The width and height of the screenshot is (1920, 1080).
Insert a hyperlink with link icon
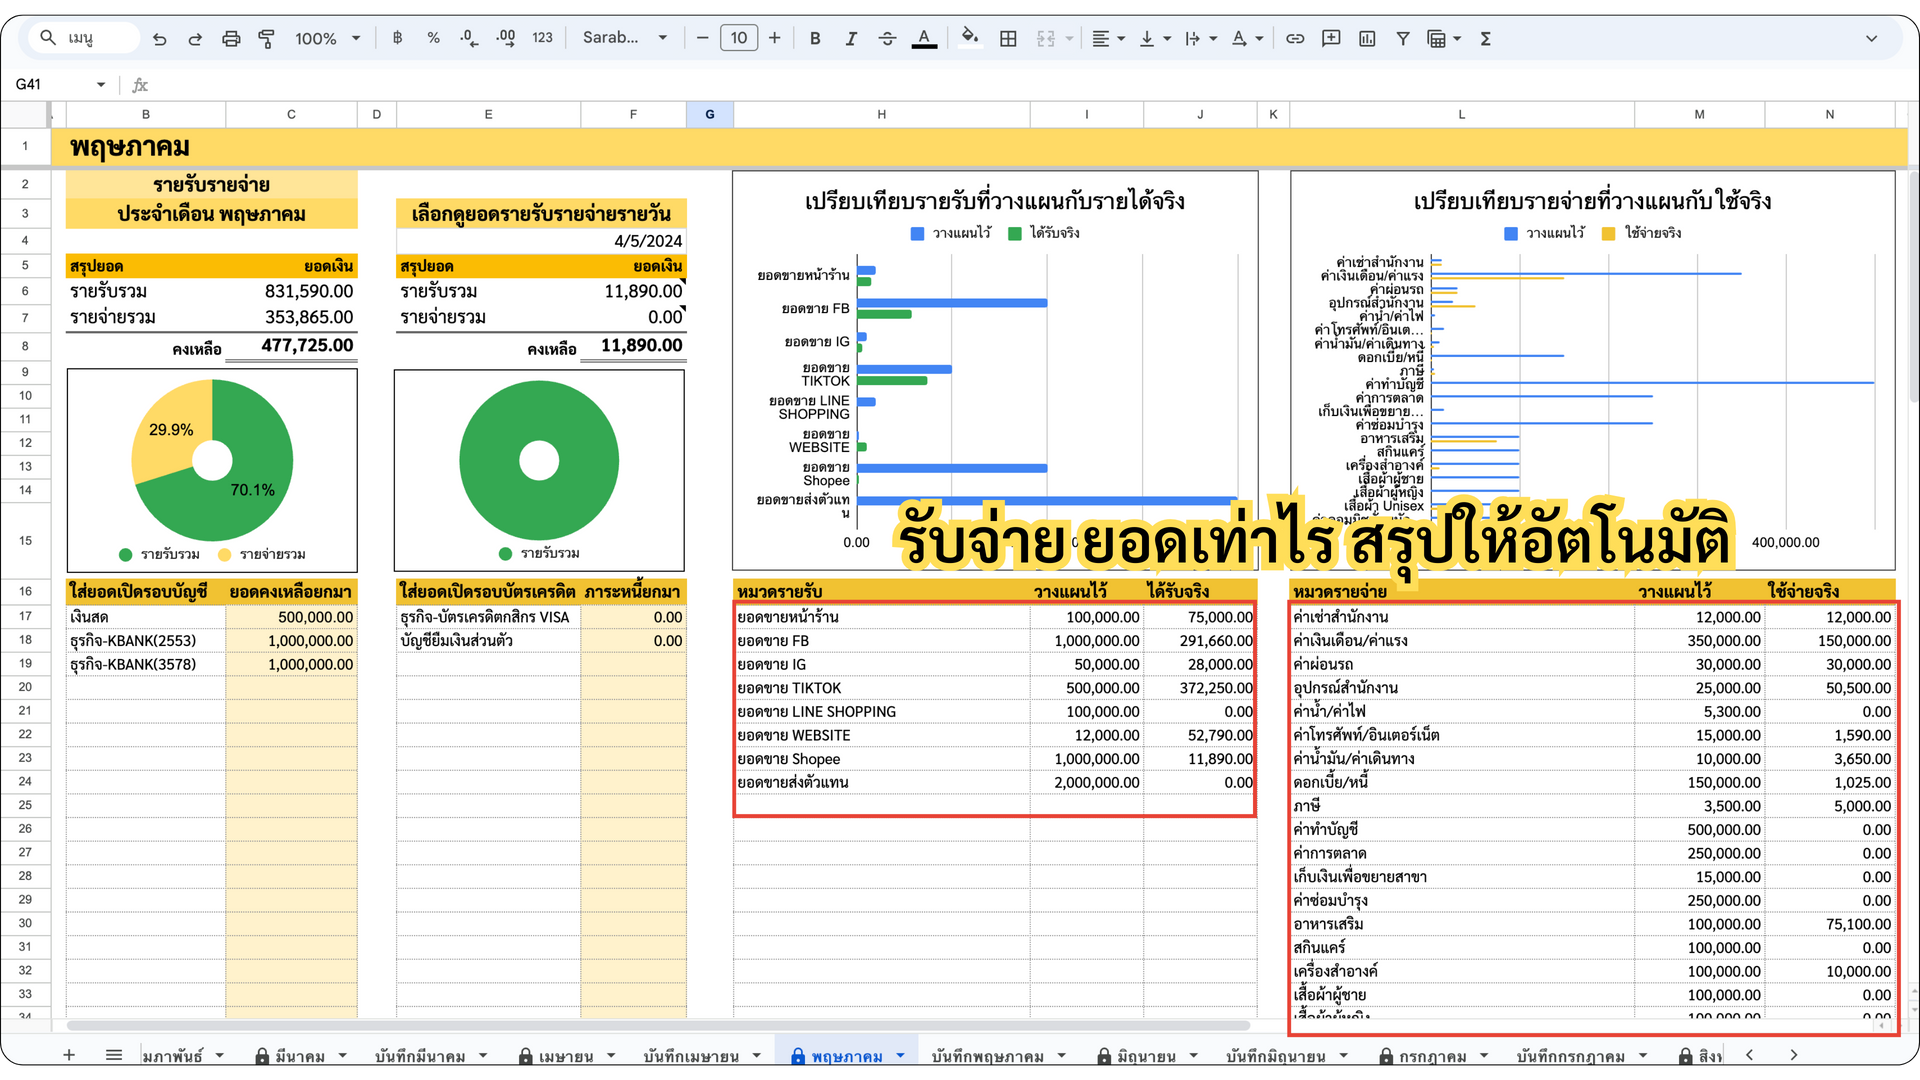tap(1295, 38)
